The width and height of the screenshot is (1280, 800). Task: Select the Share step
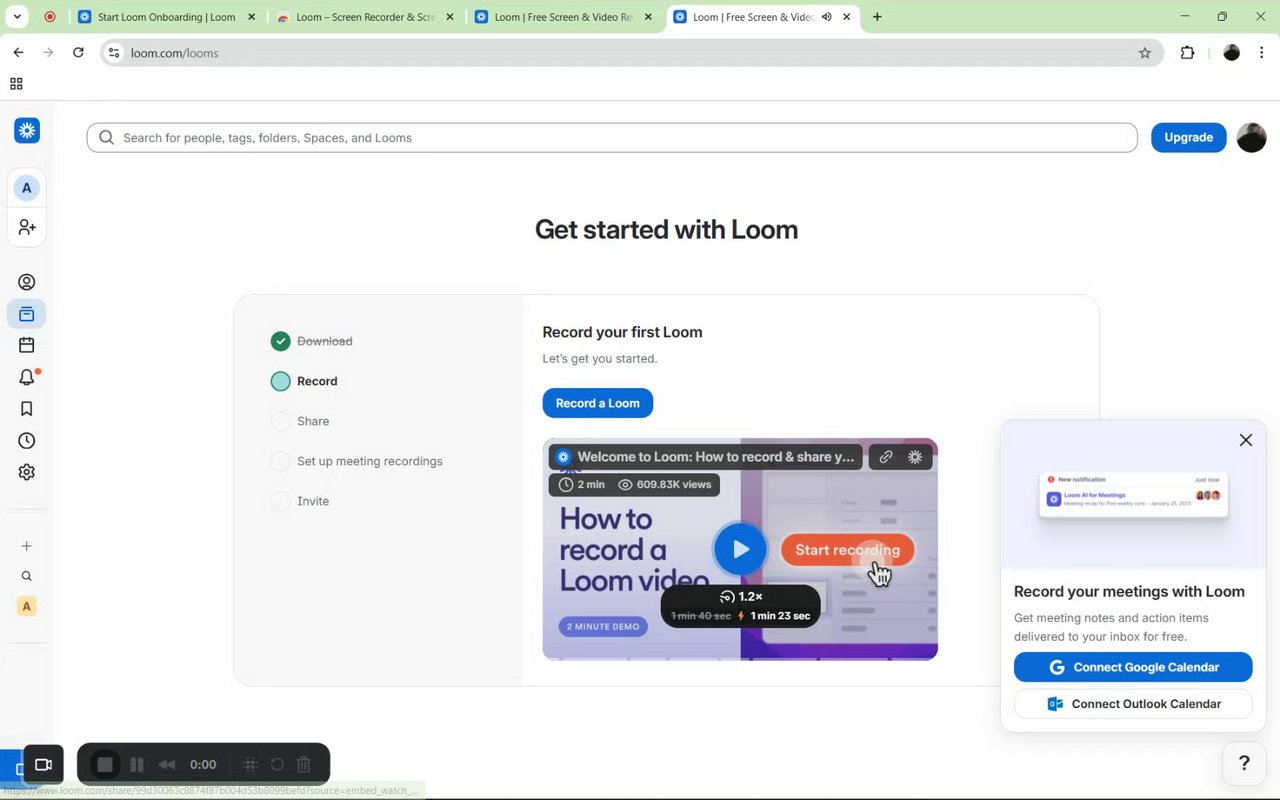coord(300,421)
